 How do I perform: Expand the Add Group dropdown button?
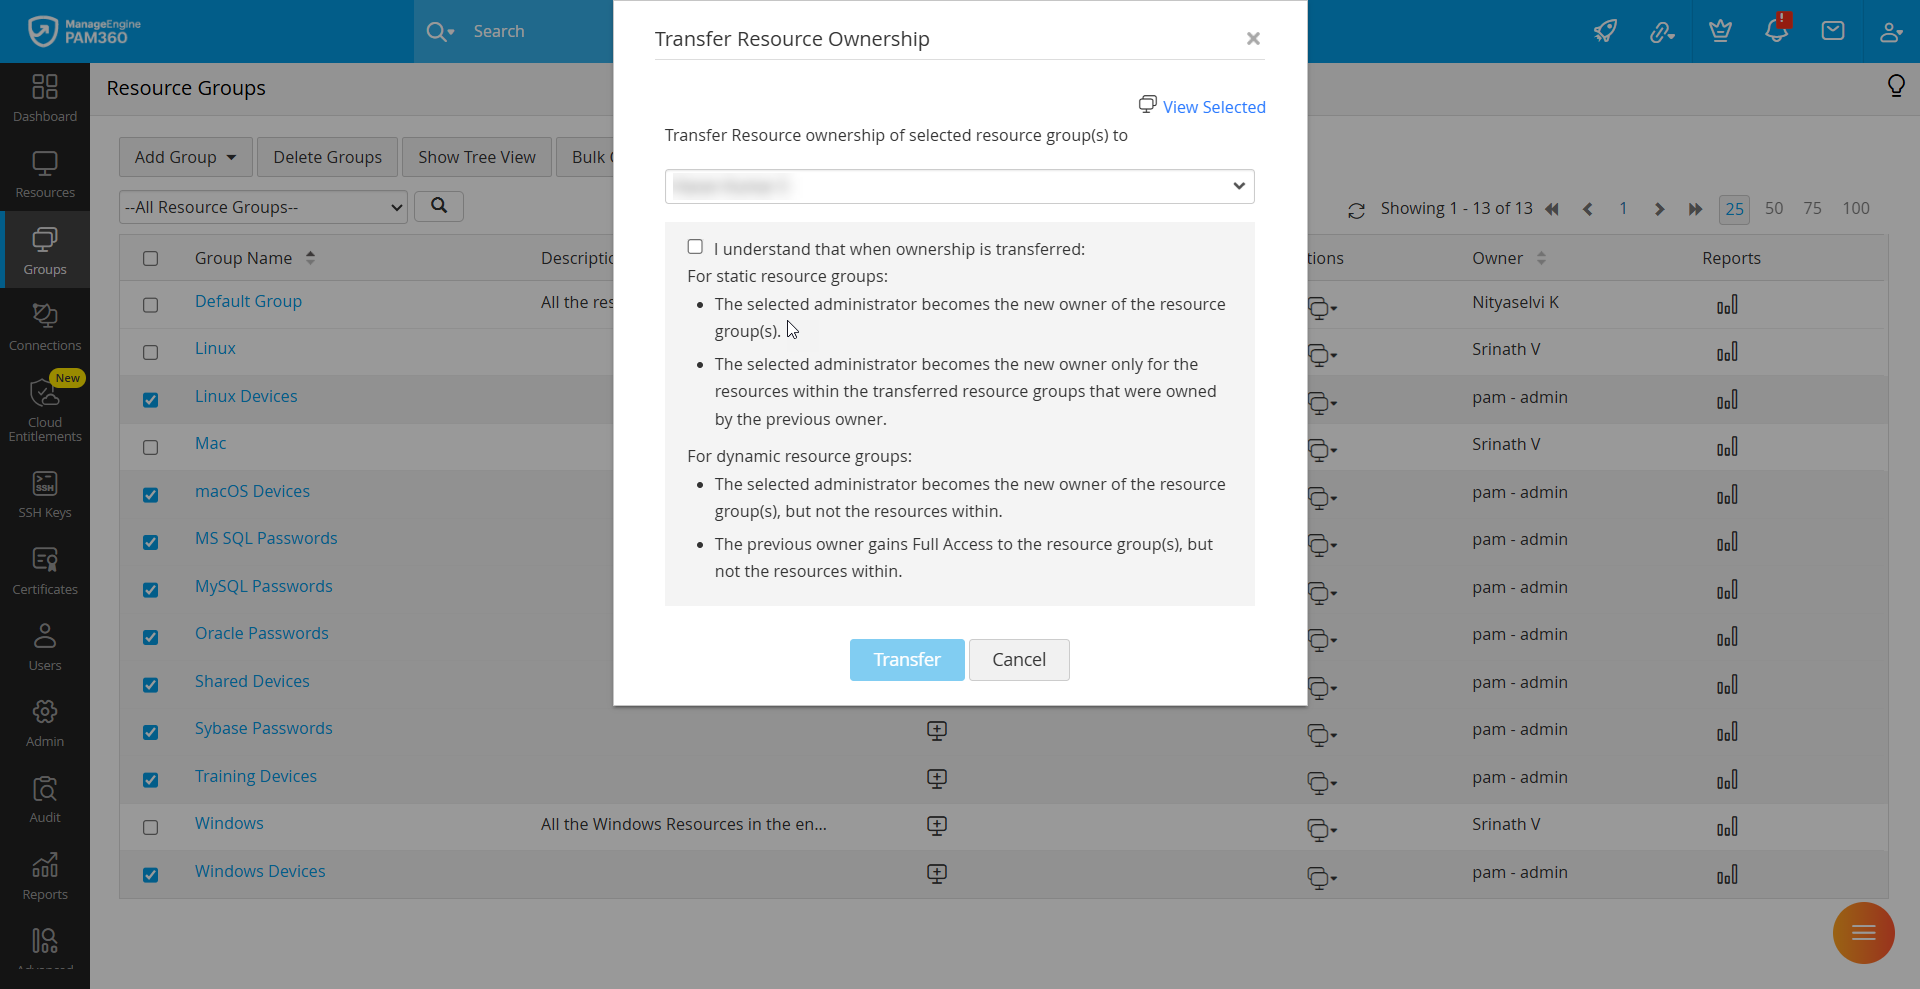[185, 157]
